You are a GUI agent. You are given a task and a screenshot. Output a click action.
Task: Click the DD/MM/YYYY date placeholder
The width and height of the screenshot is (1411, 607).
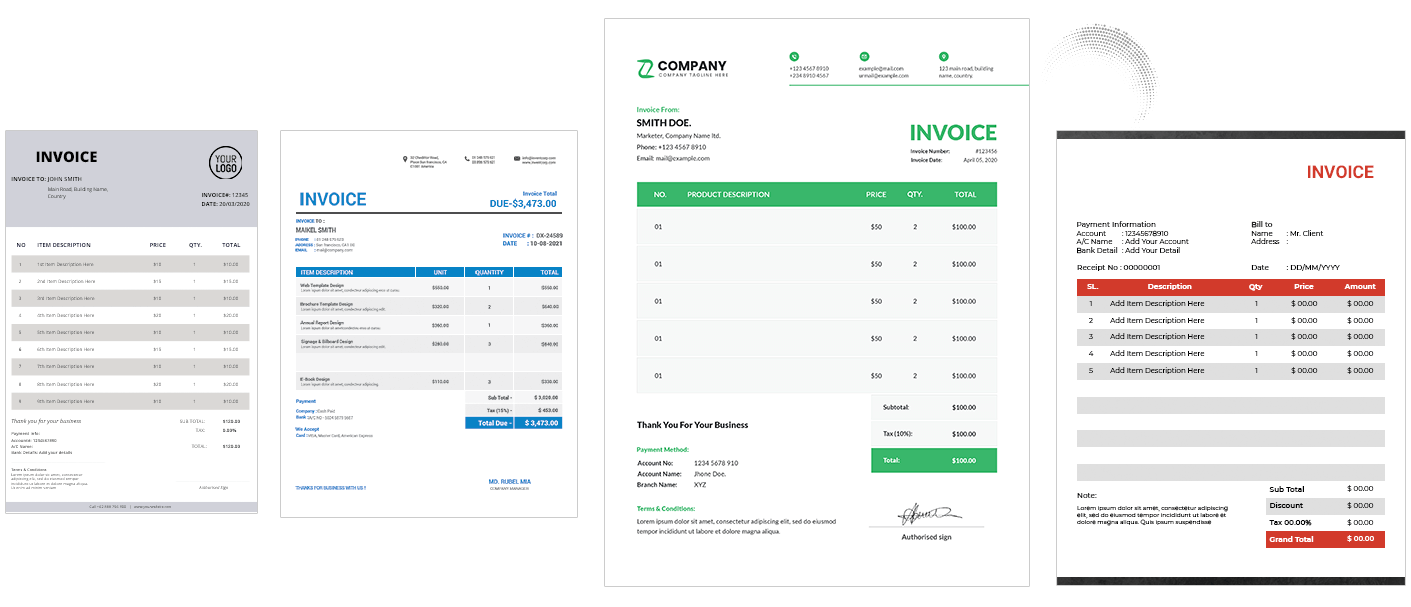click(x=1315, y=267)
